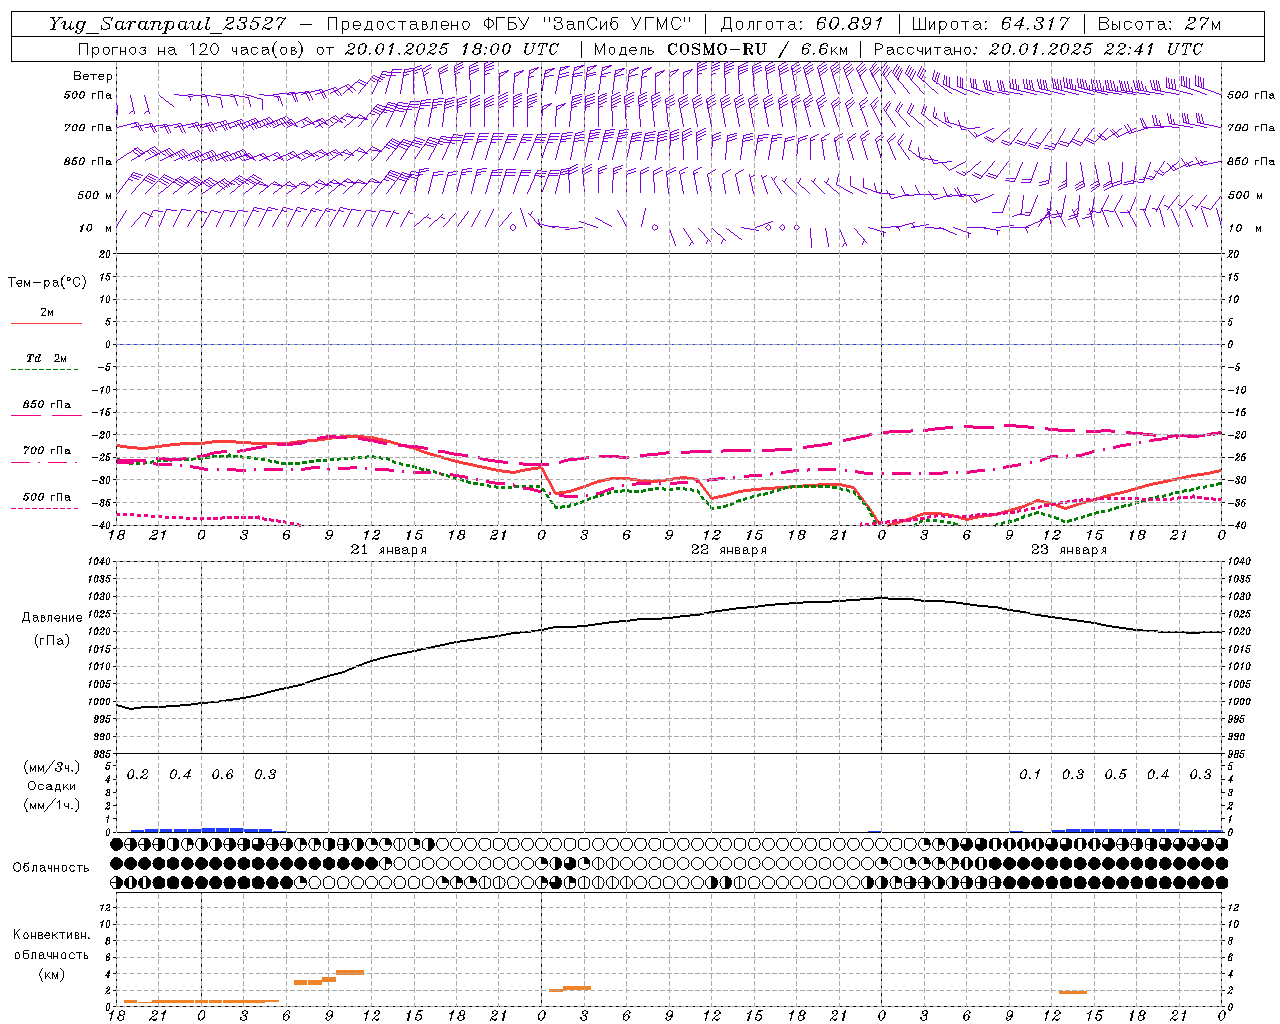Click the (км) unit label under облачность
The image size is (1280, 1024).
[x=52, y=974]
